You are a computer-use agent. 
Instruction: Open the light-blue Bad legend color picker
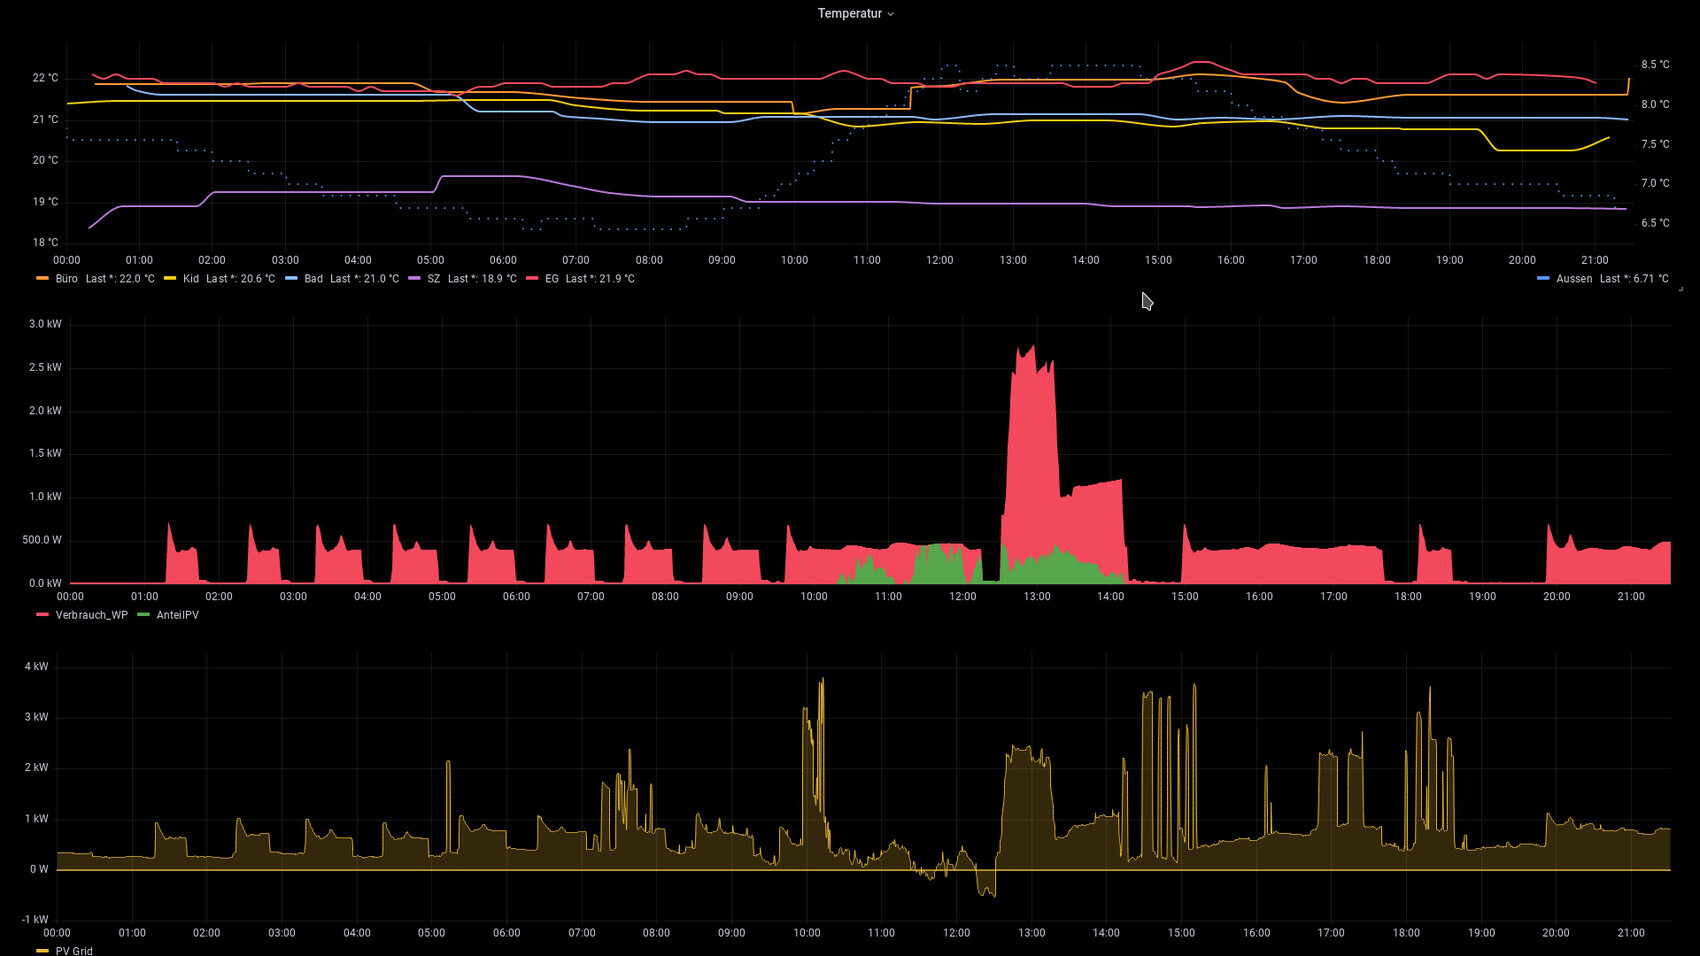[x=291, y=279]
